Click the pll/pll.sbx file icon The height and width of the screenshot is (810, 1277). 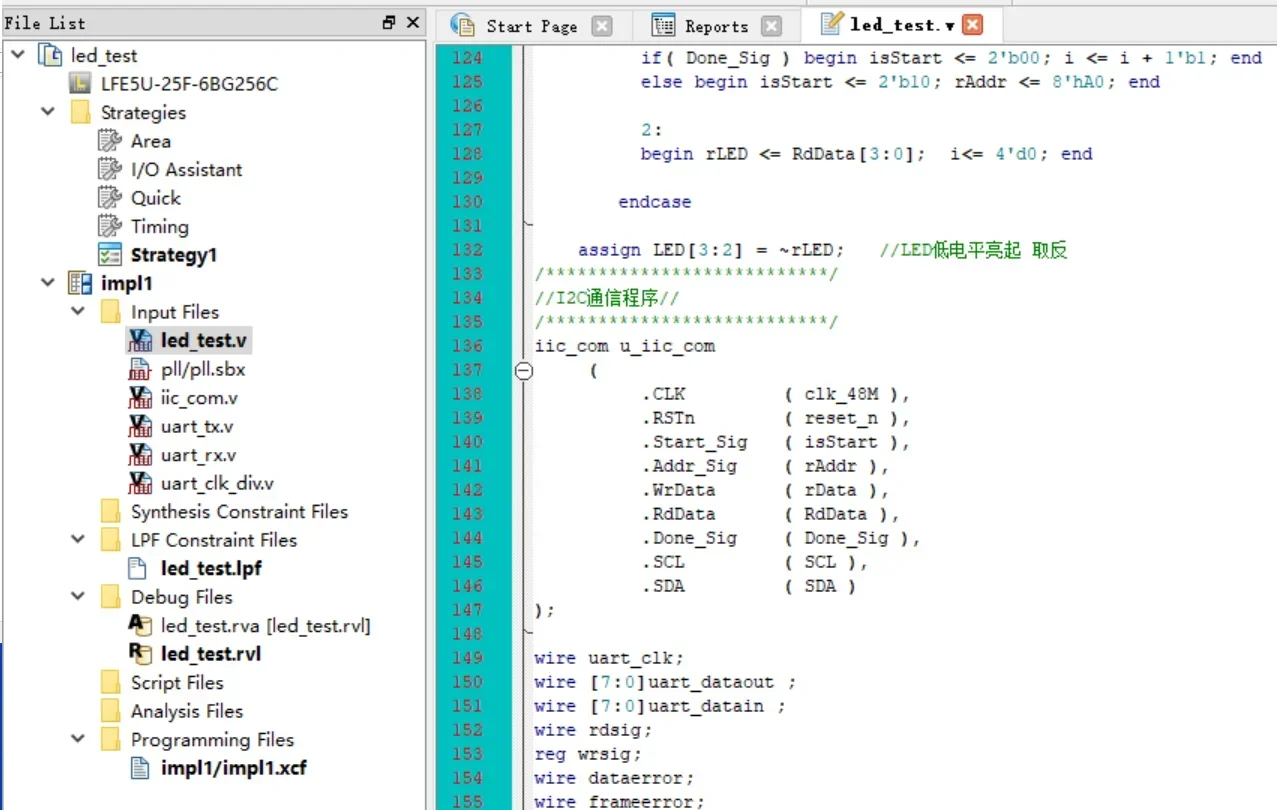141,369
